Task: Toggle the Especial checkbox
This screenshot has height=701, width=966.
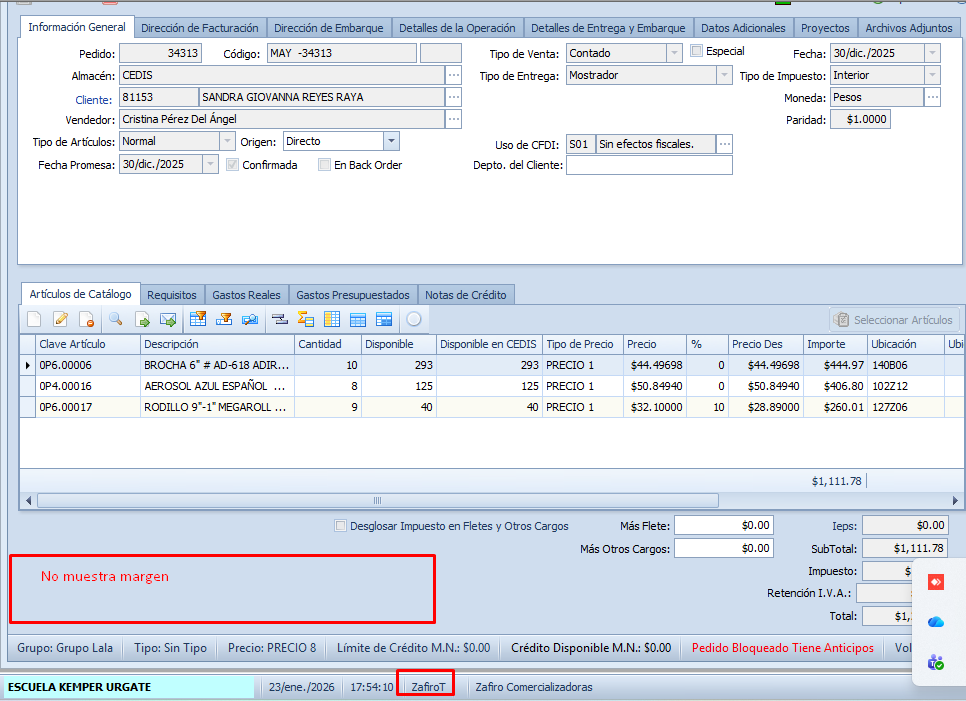Action: pos(697,51)
